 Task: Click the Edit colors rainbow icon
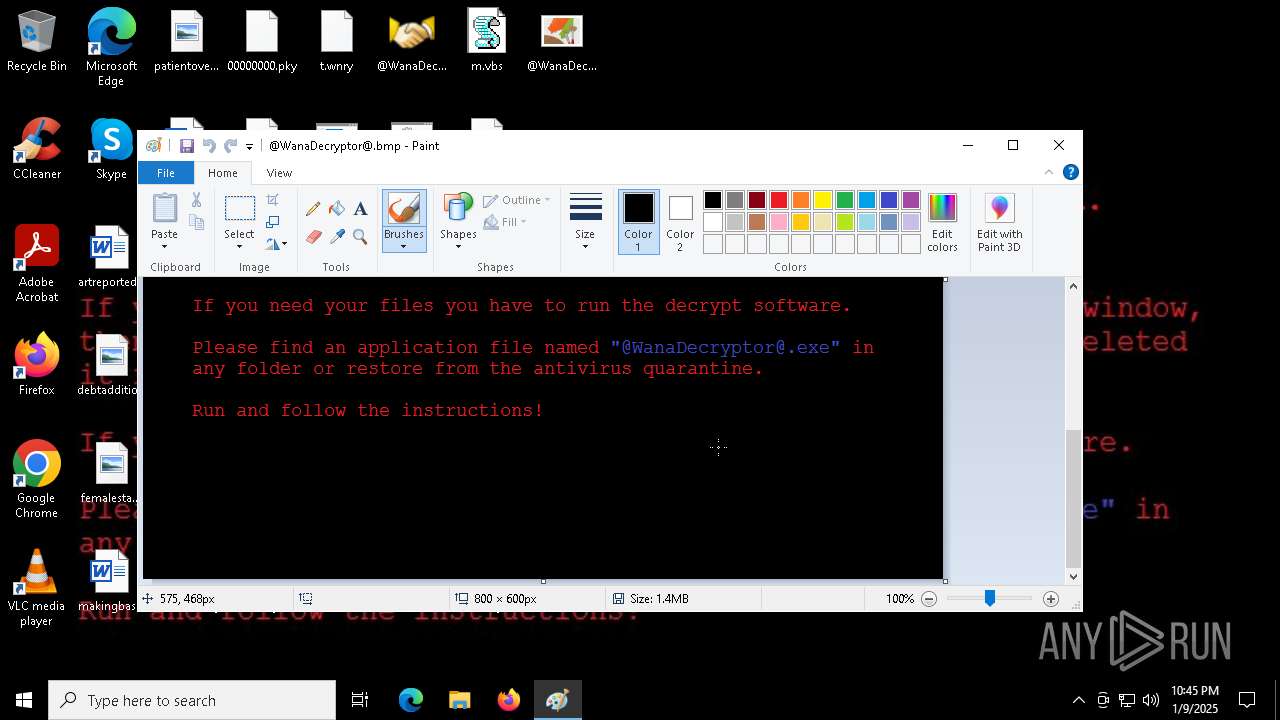click(942, 208)
